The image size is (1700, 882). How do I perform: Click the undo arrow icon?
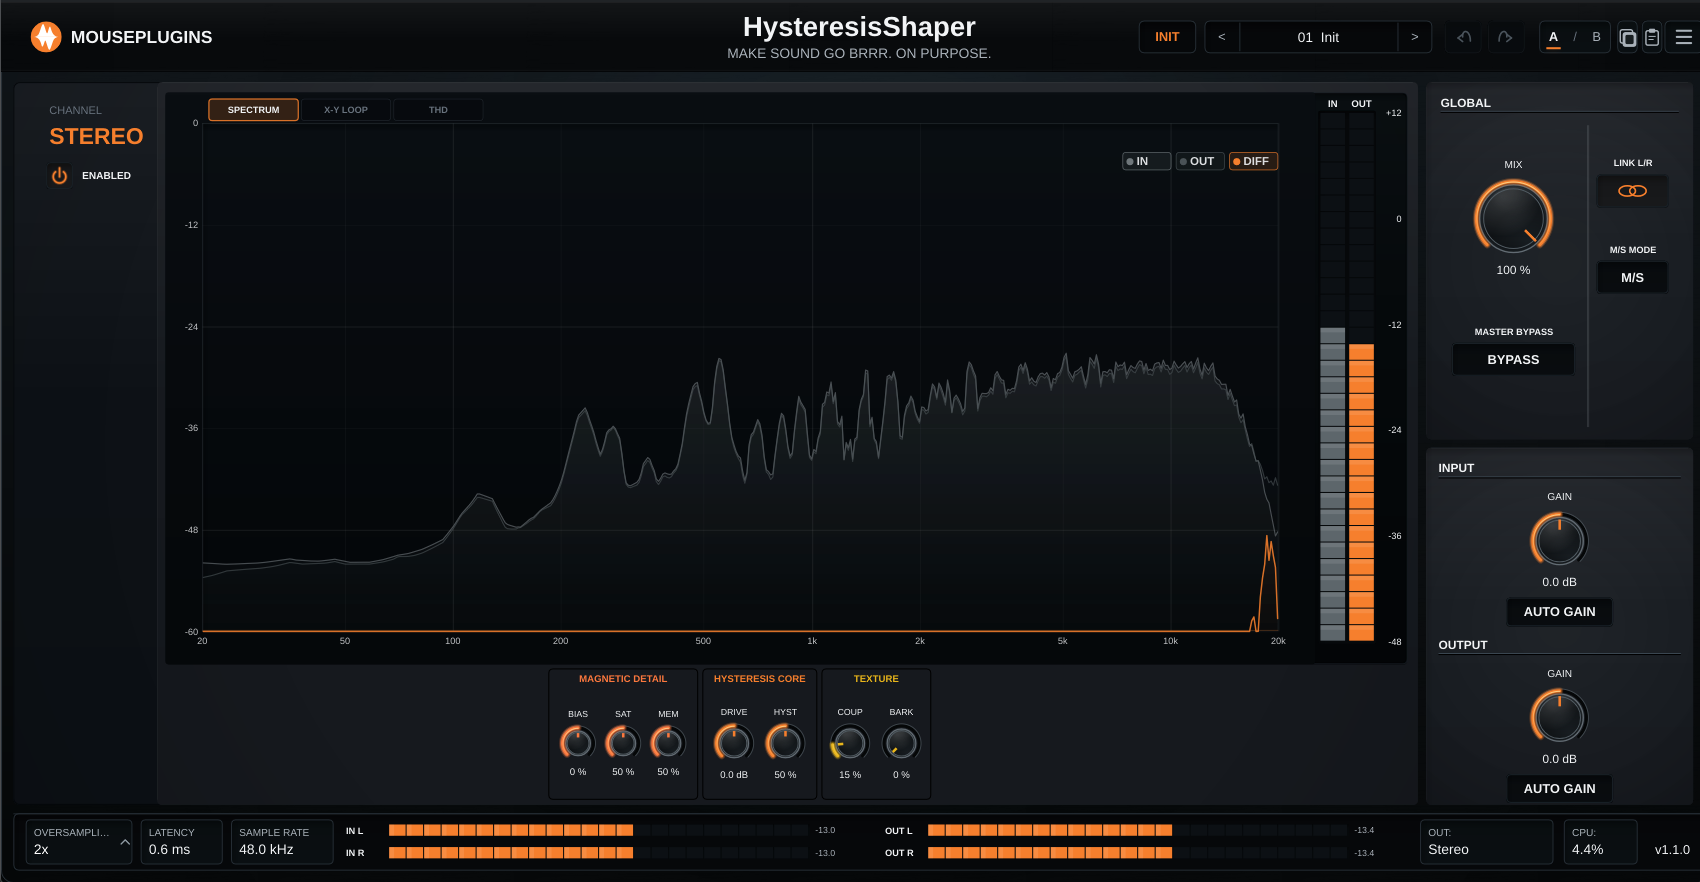[x=1465, y=37]
